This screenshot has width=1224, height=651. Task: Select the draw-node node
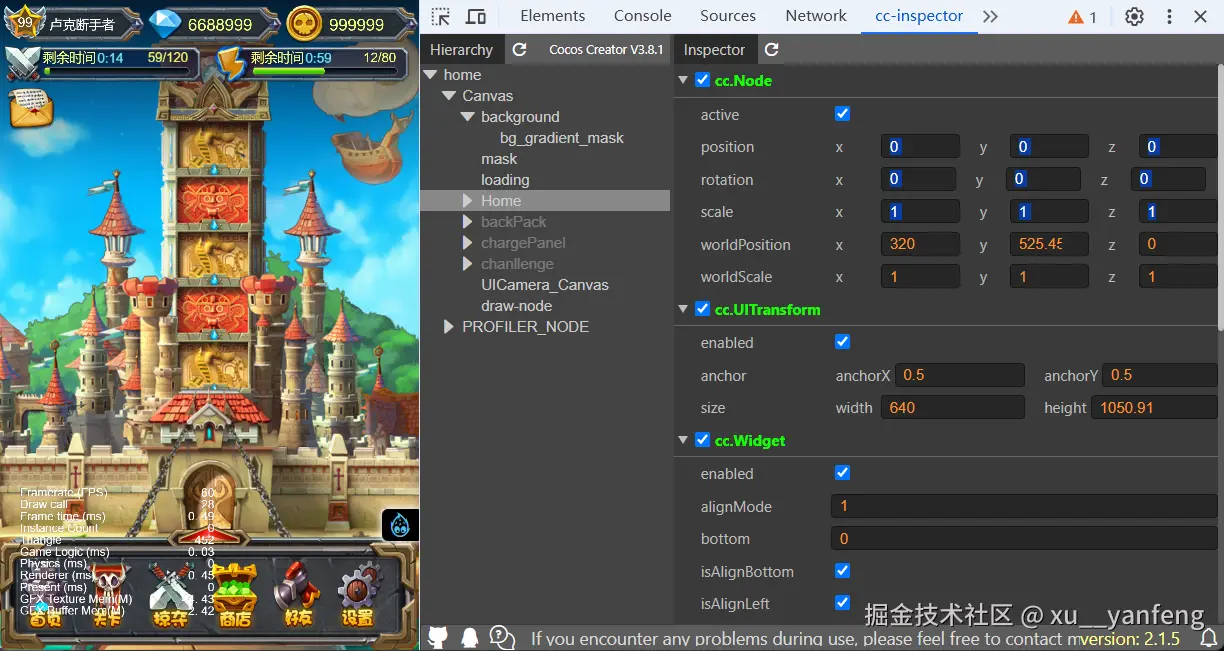click(516, 306)
